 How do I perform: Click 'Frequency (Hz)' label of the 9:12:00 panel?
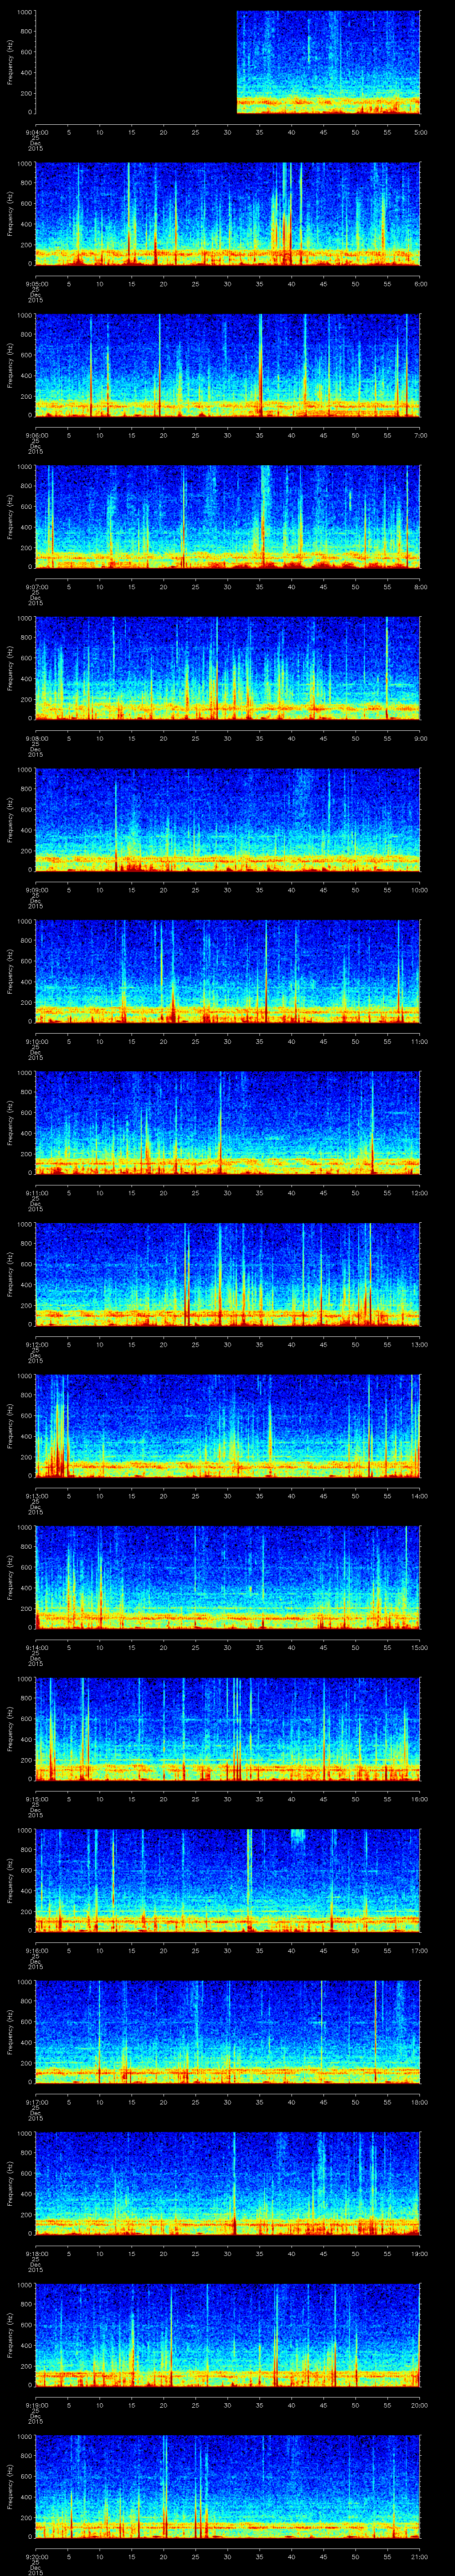tap(10, 1274)
